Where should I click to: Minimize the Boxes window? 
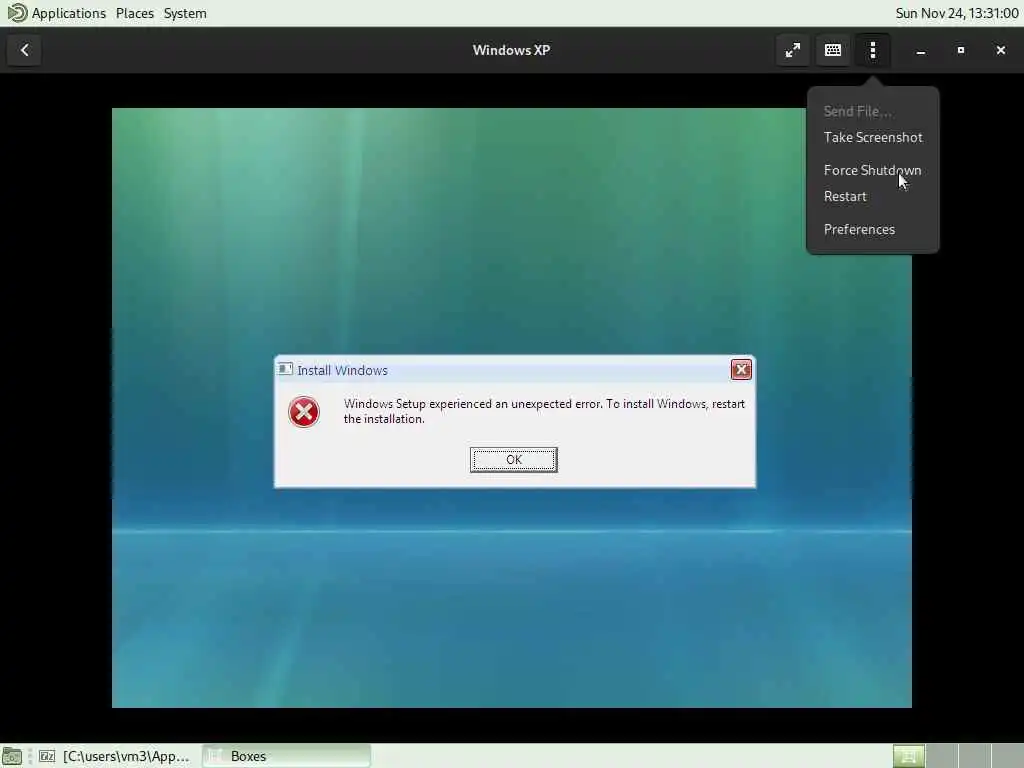[x=921, y=50]
